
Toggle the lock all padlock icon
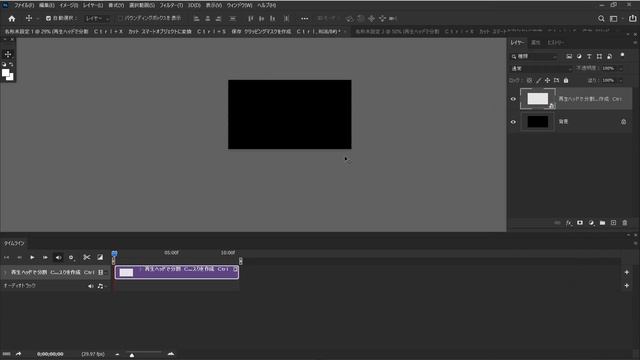point(566,80)
